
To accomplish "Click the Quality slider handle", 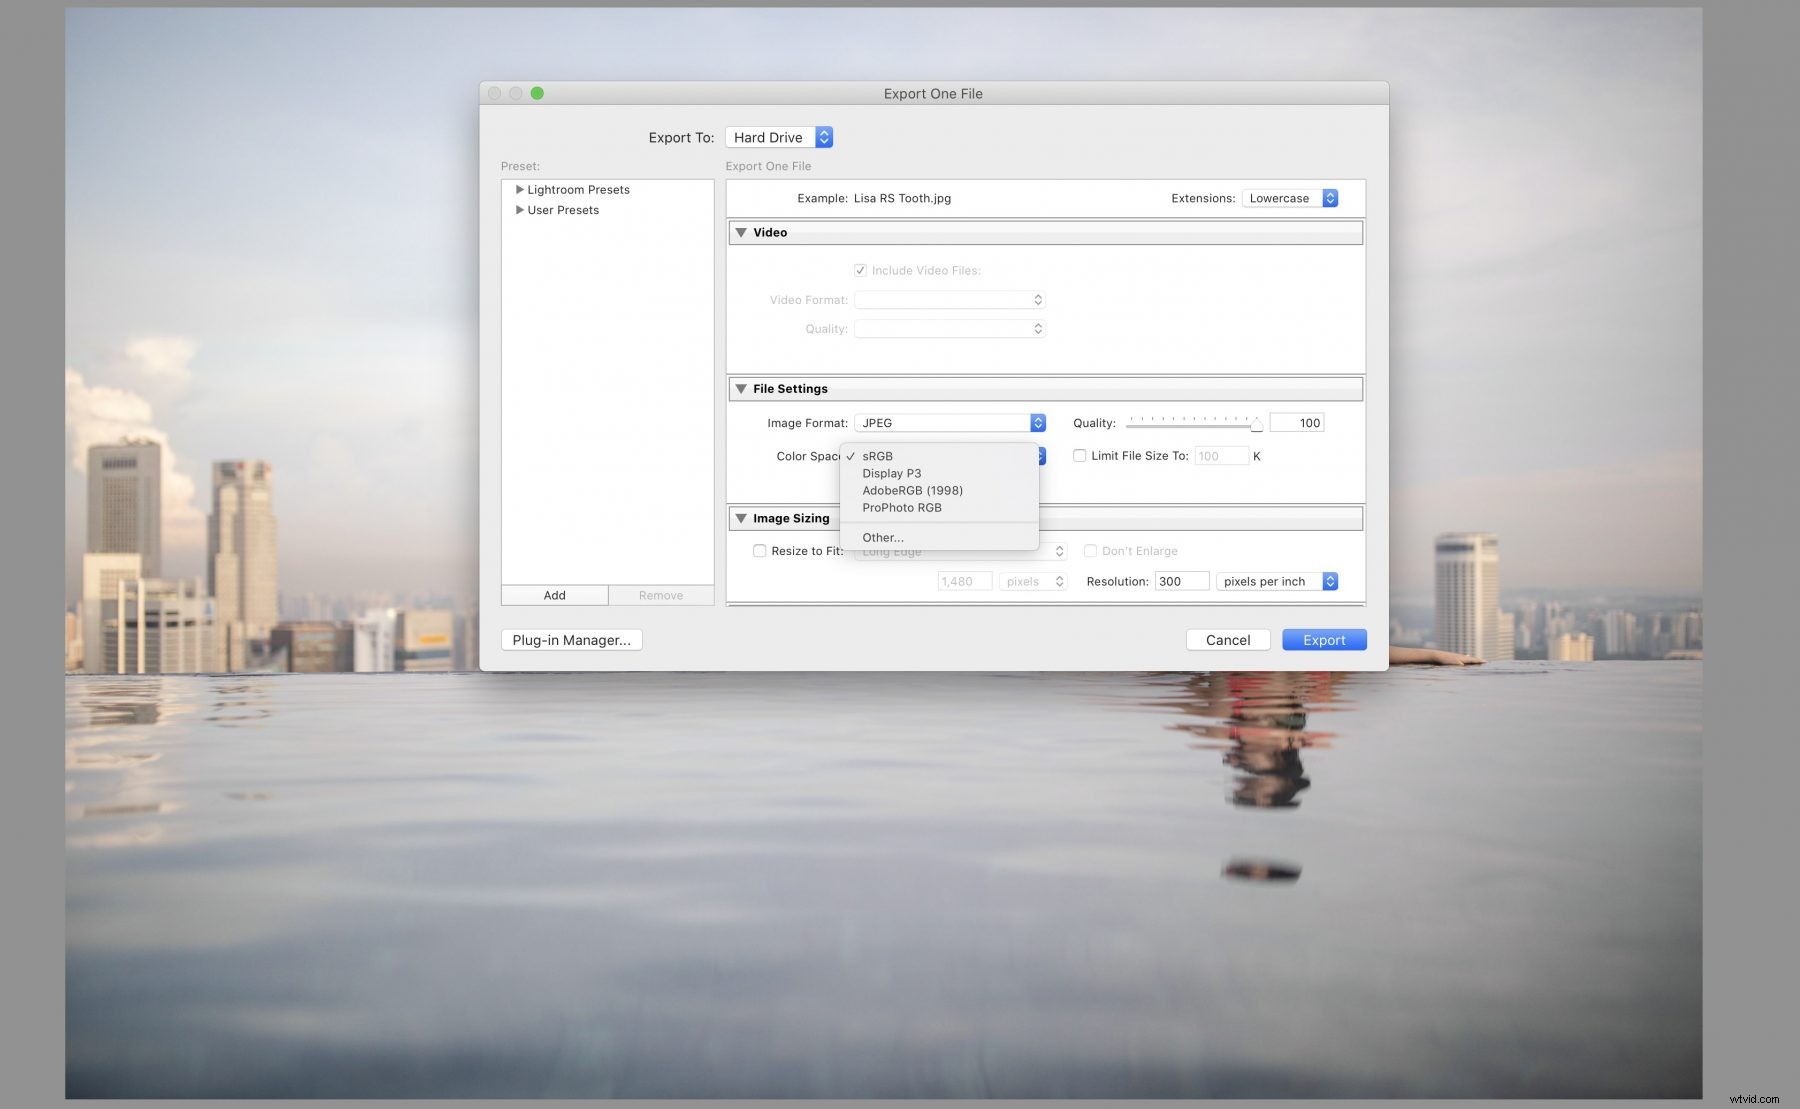I will pos(1256,425).
